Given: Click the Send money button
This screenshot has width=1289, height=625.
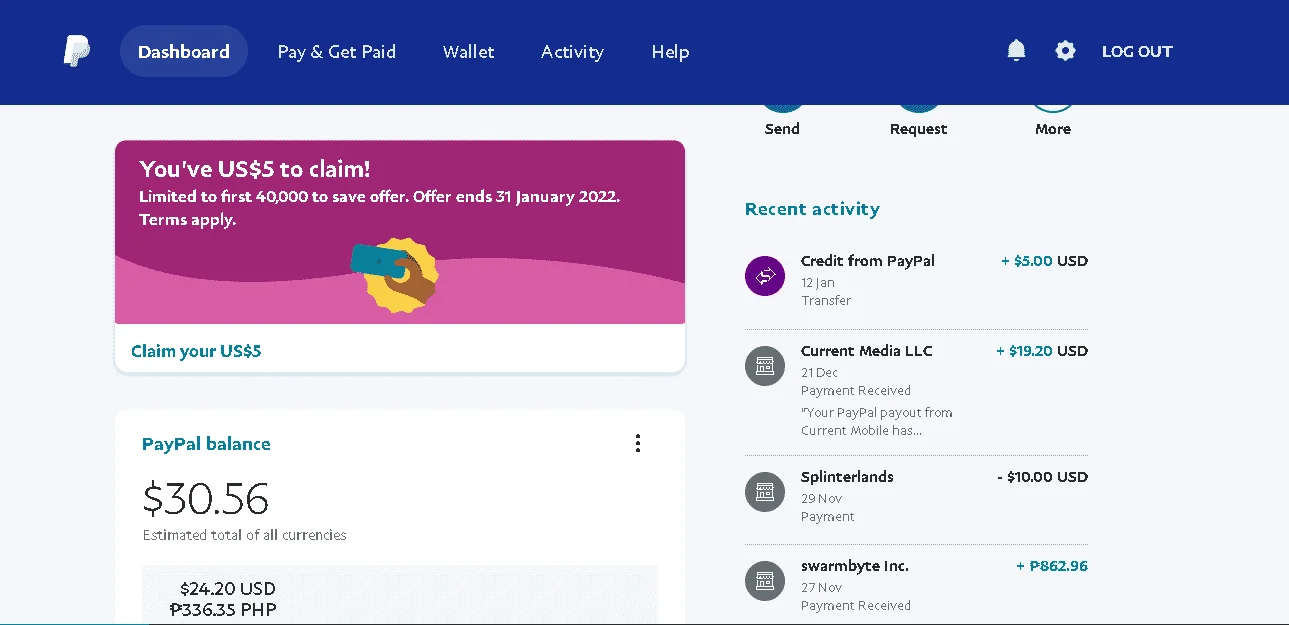Looking at the screenshot, I should [x=782, y=118].
